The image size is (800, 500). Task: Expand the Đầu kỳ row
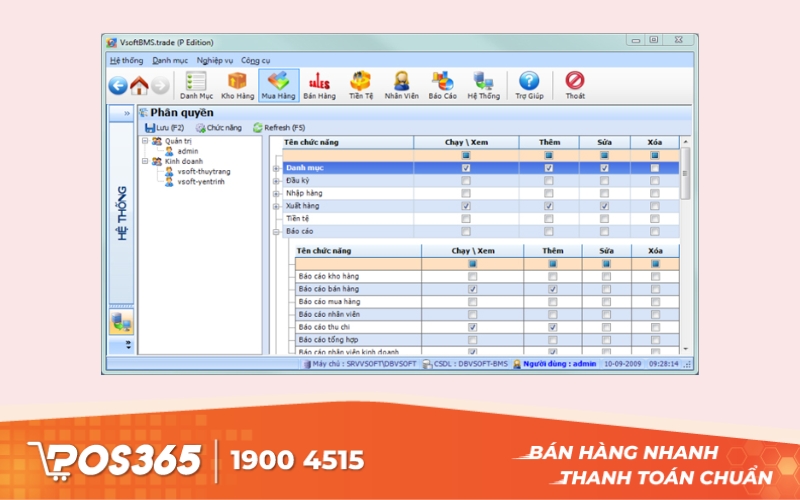(276, 181)
